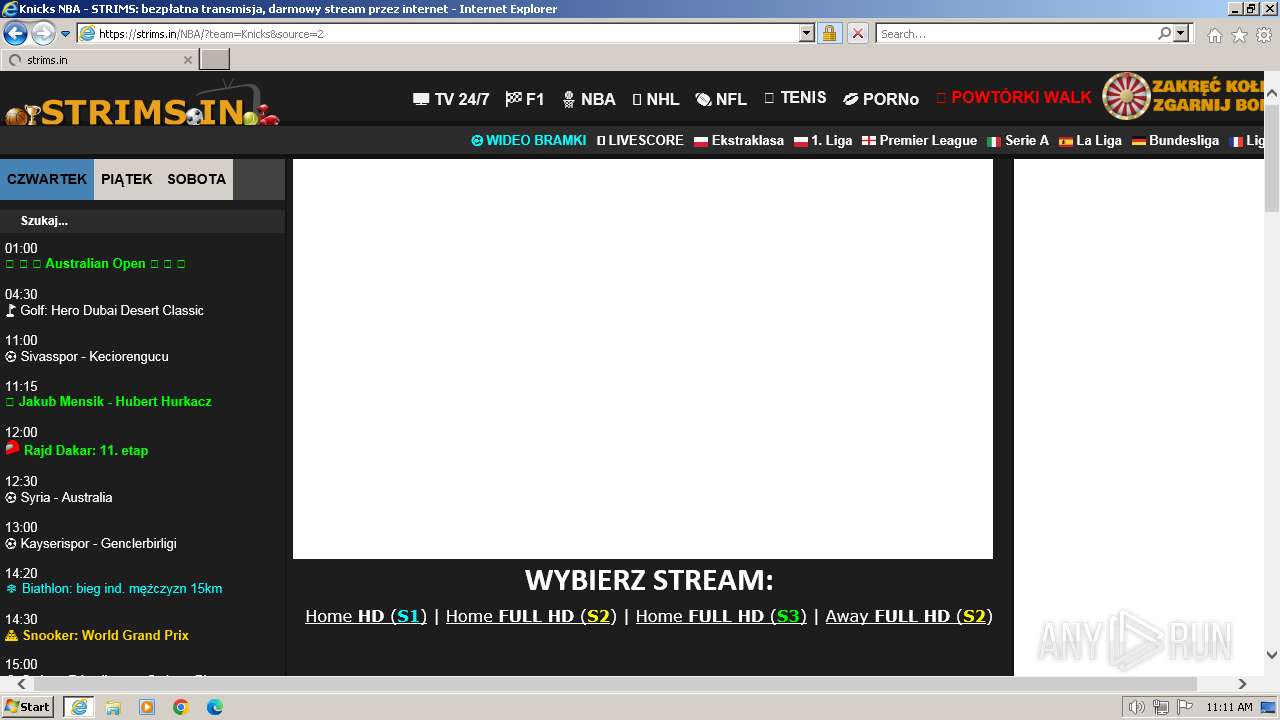
Task: Open the NHL menu item
Action: tap(656, 99)
